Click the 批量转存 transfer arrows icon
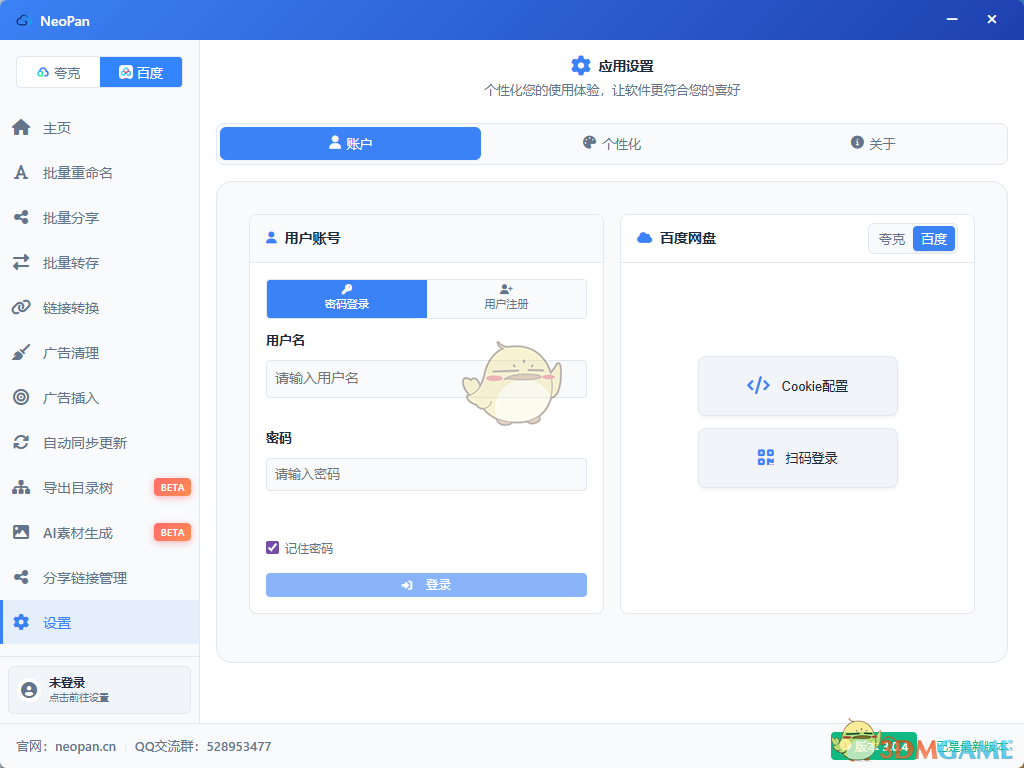The image size is (1024, 768). click(21, 263)
